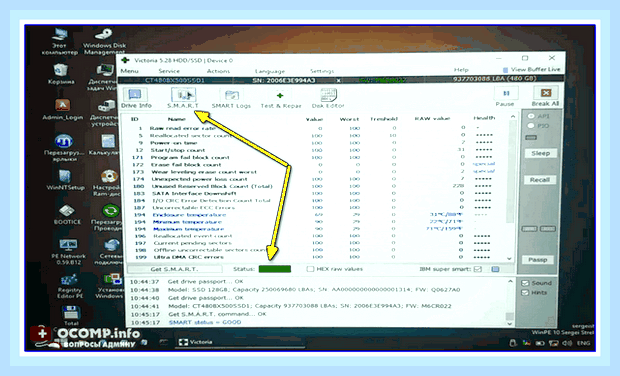Toggle the IBM super smart checkbox
Viewport: 620px width, 376px height.
[478, 269]
